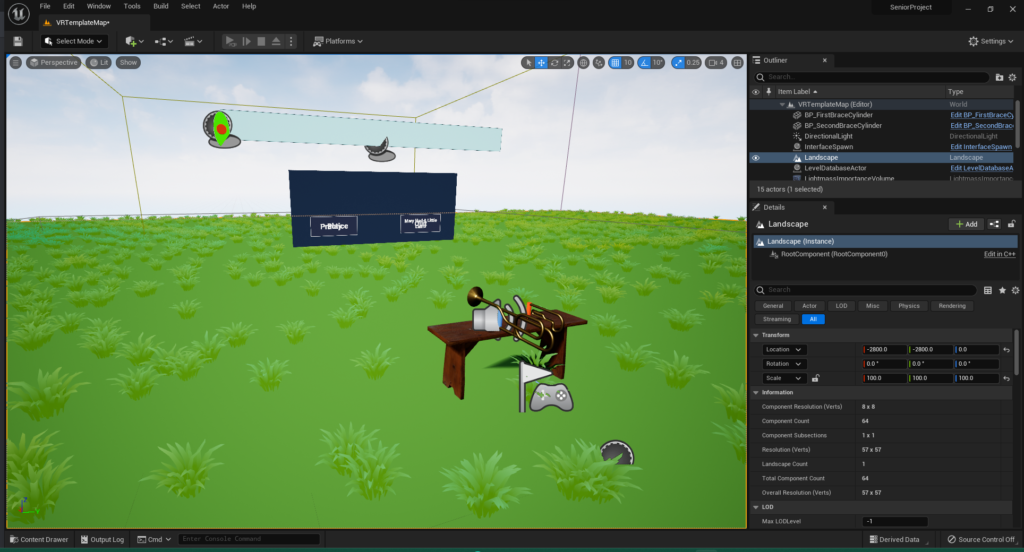
Task: Select the rotate gizmo tool
Action: (x=554, y=62)
